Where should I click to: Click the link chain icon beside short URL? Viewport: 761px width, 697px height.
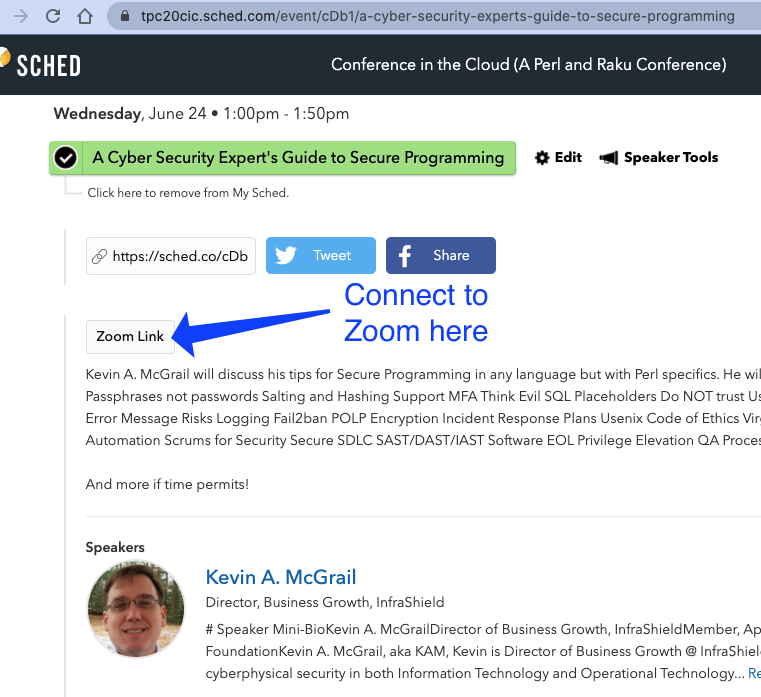[99, 256]
